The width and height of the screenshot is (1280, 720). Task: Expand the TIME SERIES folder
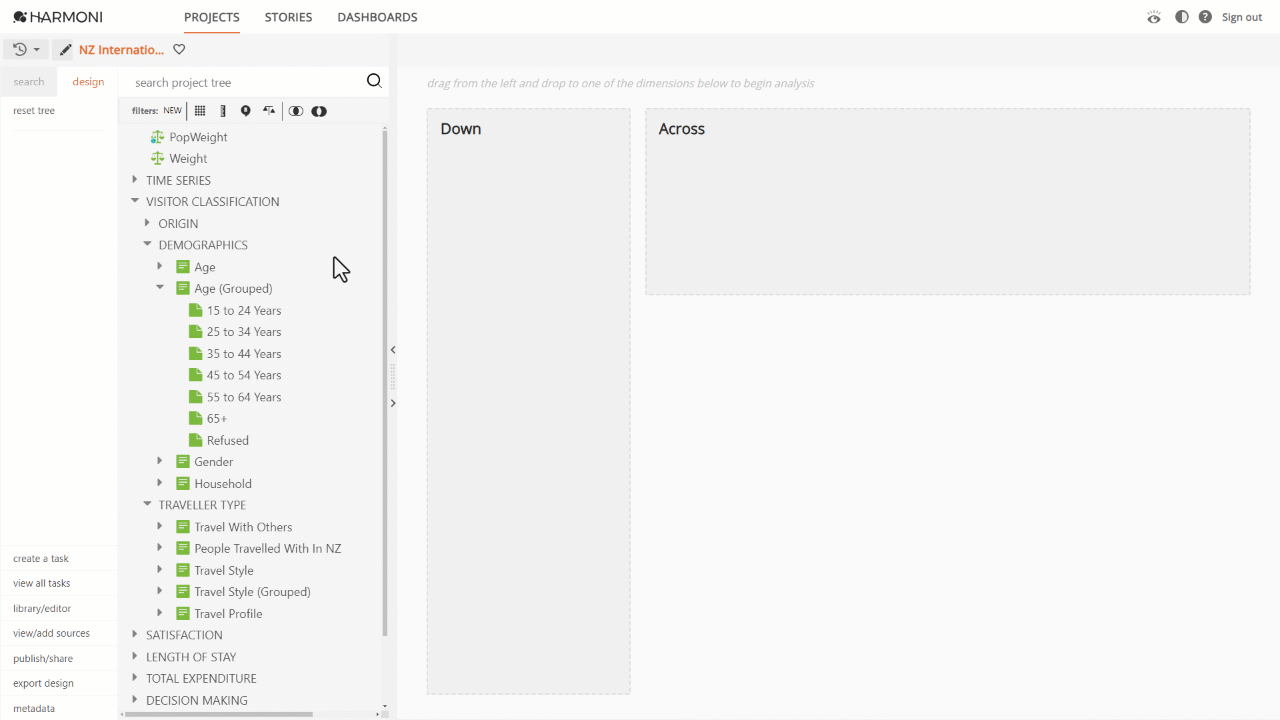[135, 180]
